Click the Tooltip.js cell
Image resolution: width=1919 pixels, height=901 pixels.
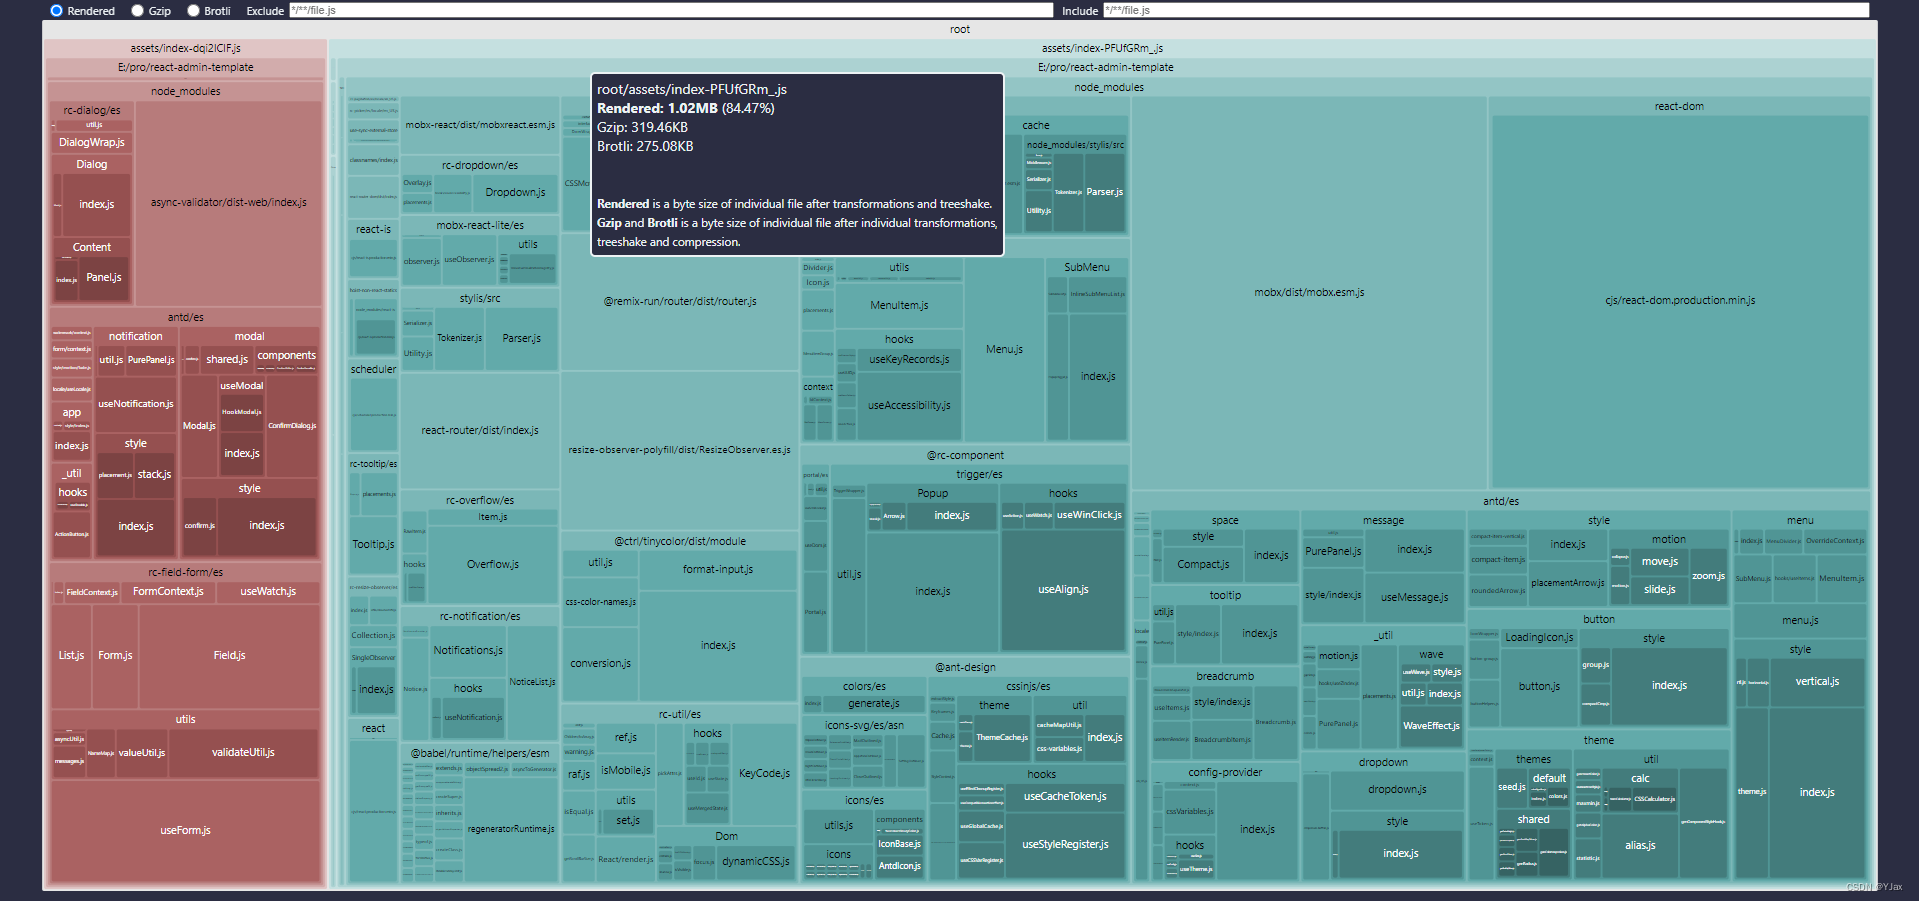pos(373,545)
